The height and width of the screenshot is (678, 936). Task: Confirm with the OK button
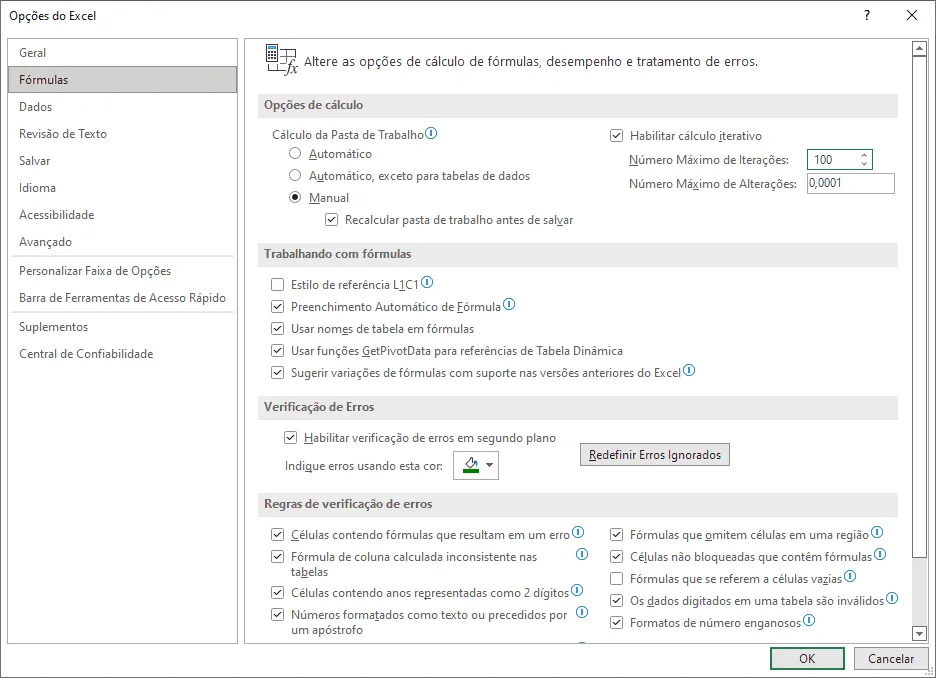[807, 658]
